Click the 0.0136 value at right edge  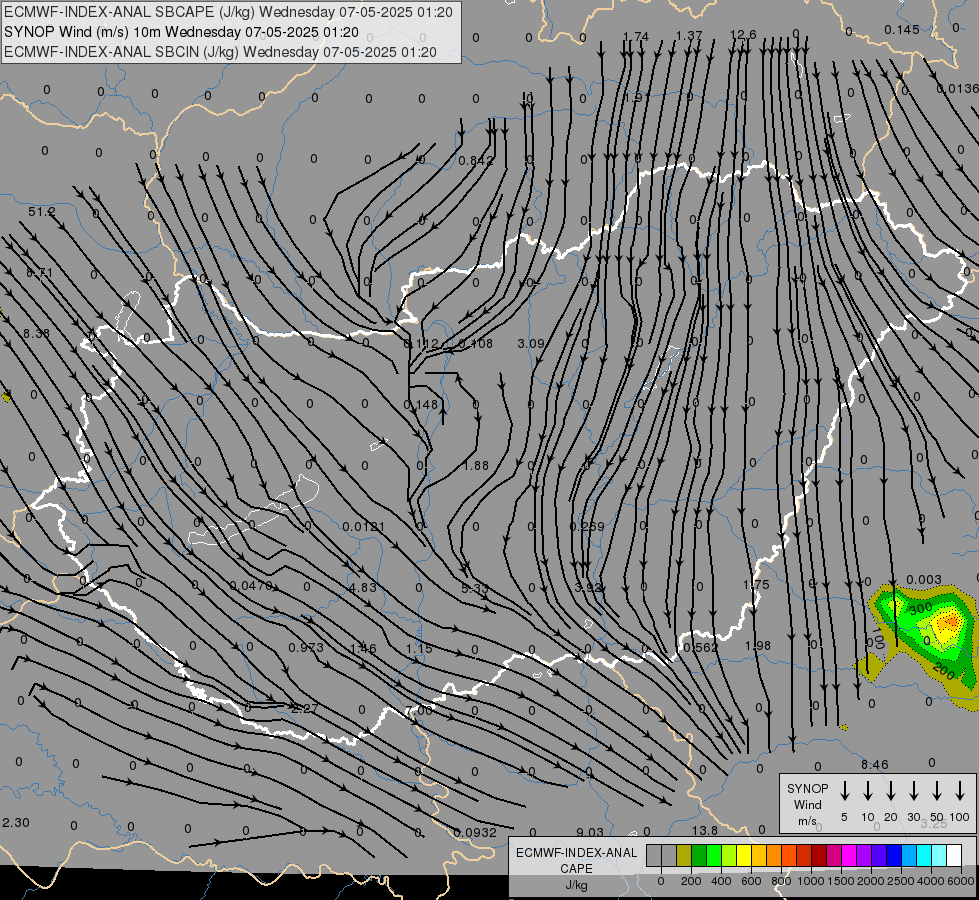[957, 89]
